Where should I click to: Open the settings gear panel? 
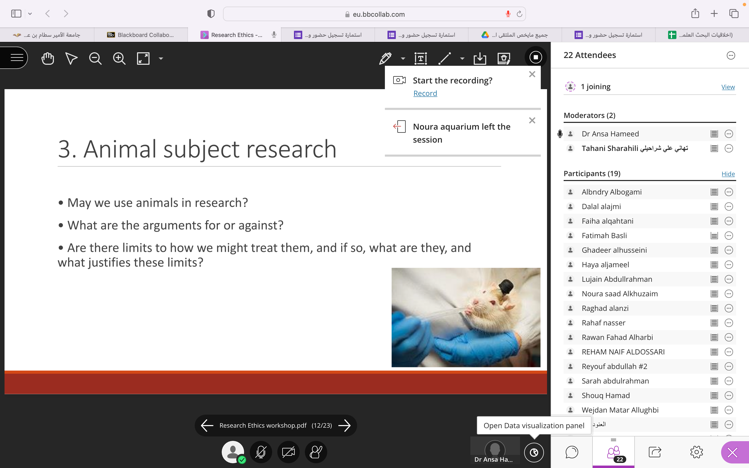pyautogui.click(x=696, y=452)
